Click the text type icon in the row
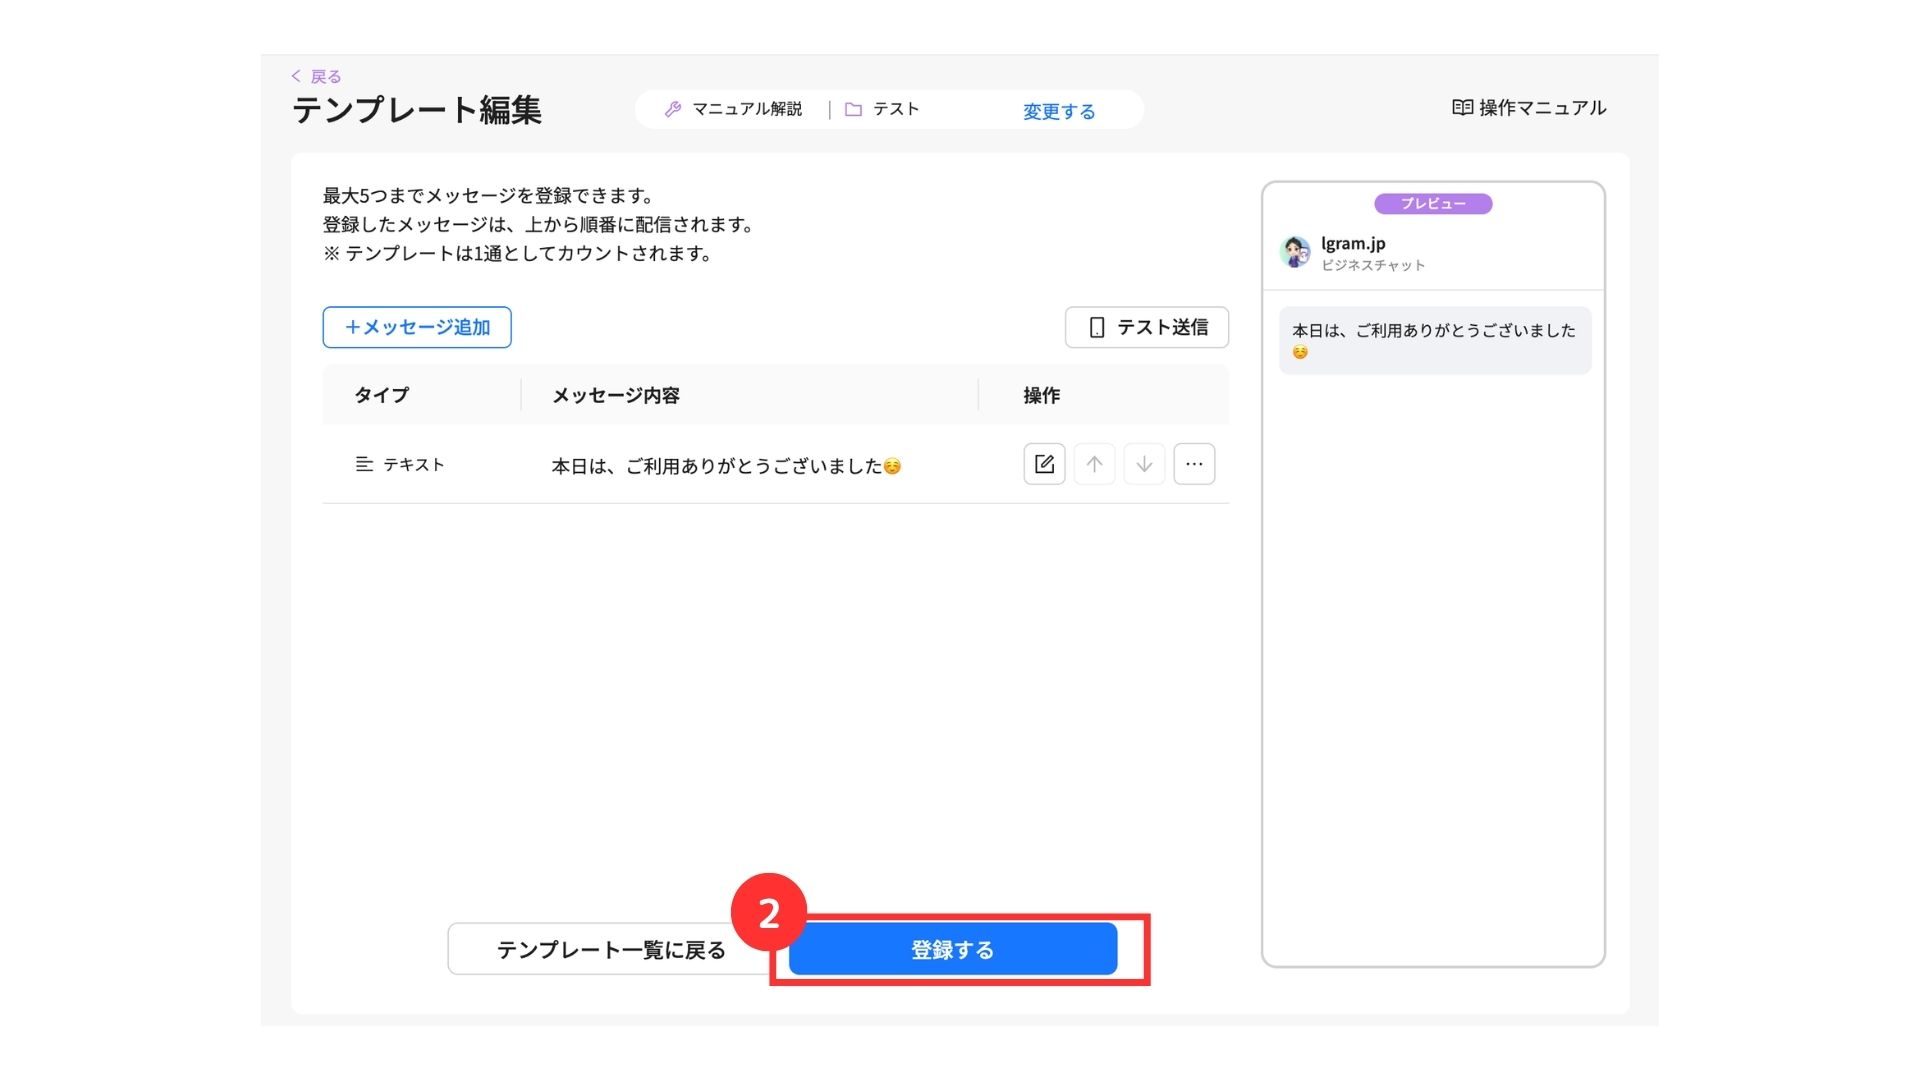This screenshot has width=1920, height=1080. [364, 464]
